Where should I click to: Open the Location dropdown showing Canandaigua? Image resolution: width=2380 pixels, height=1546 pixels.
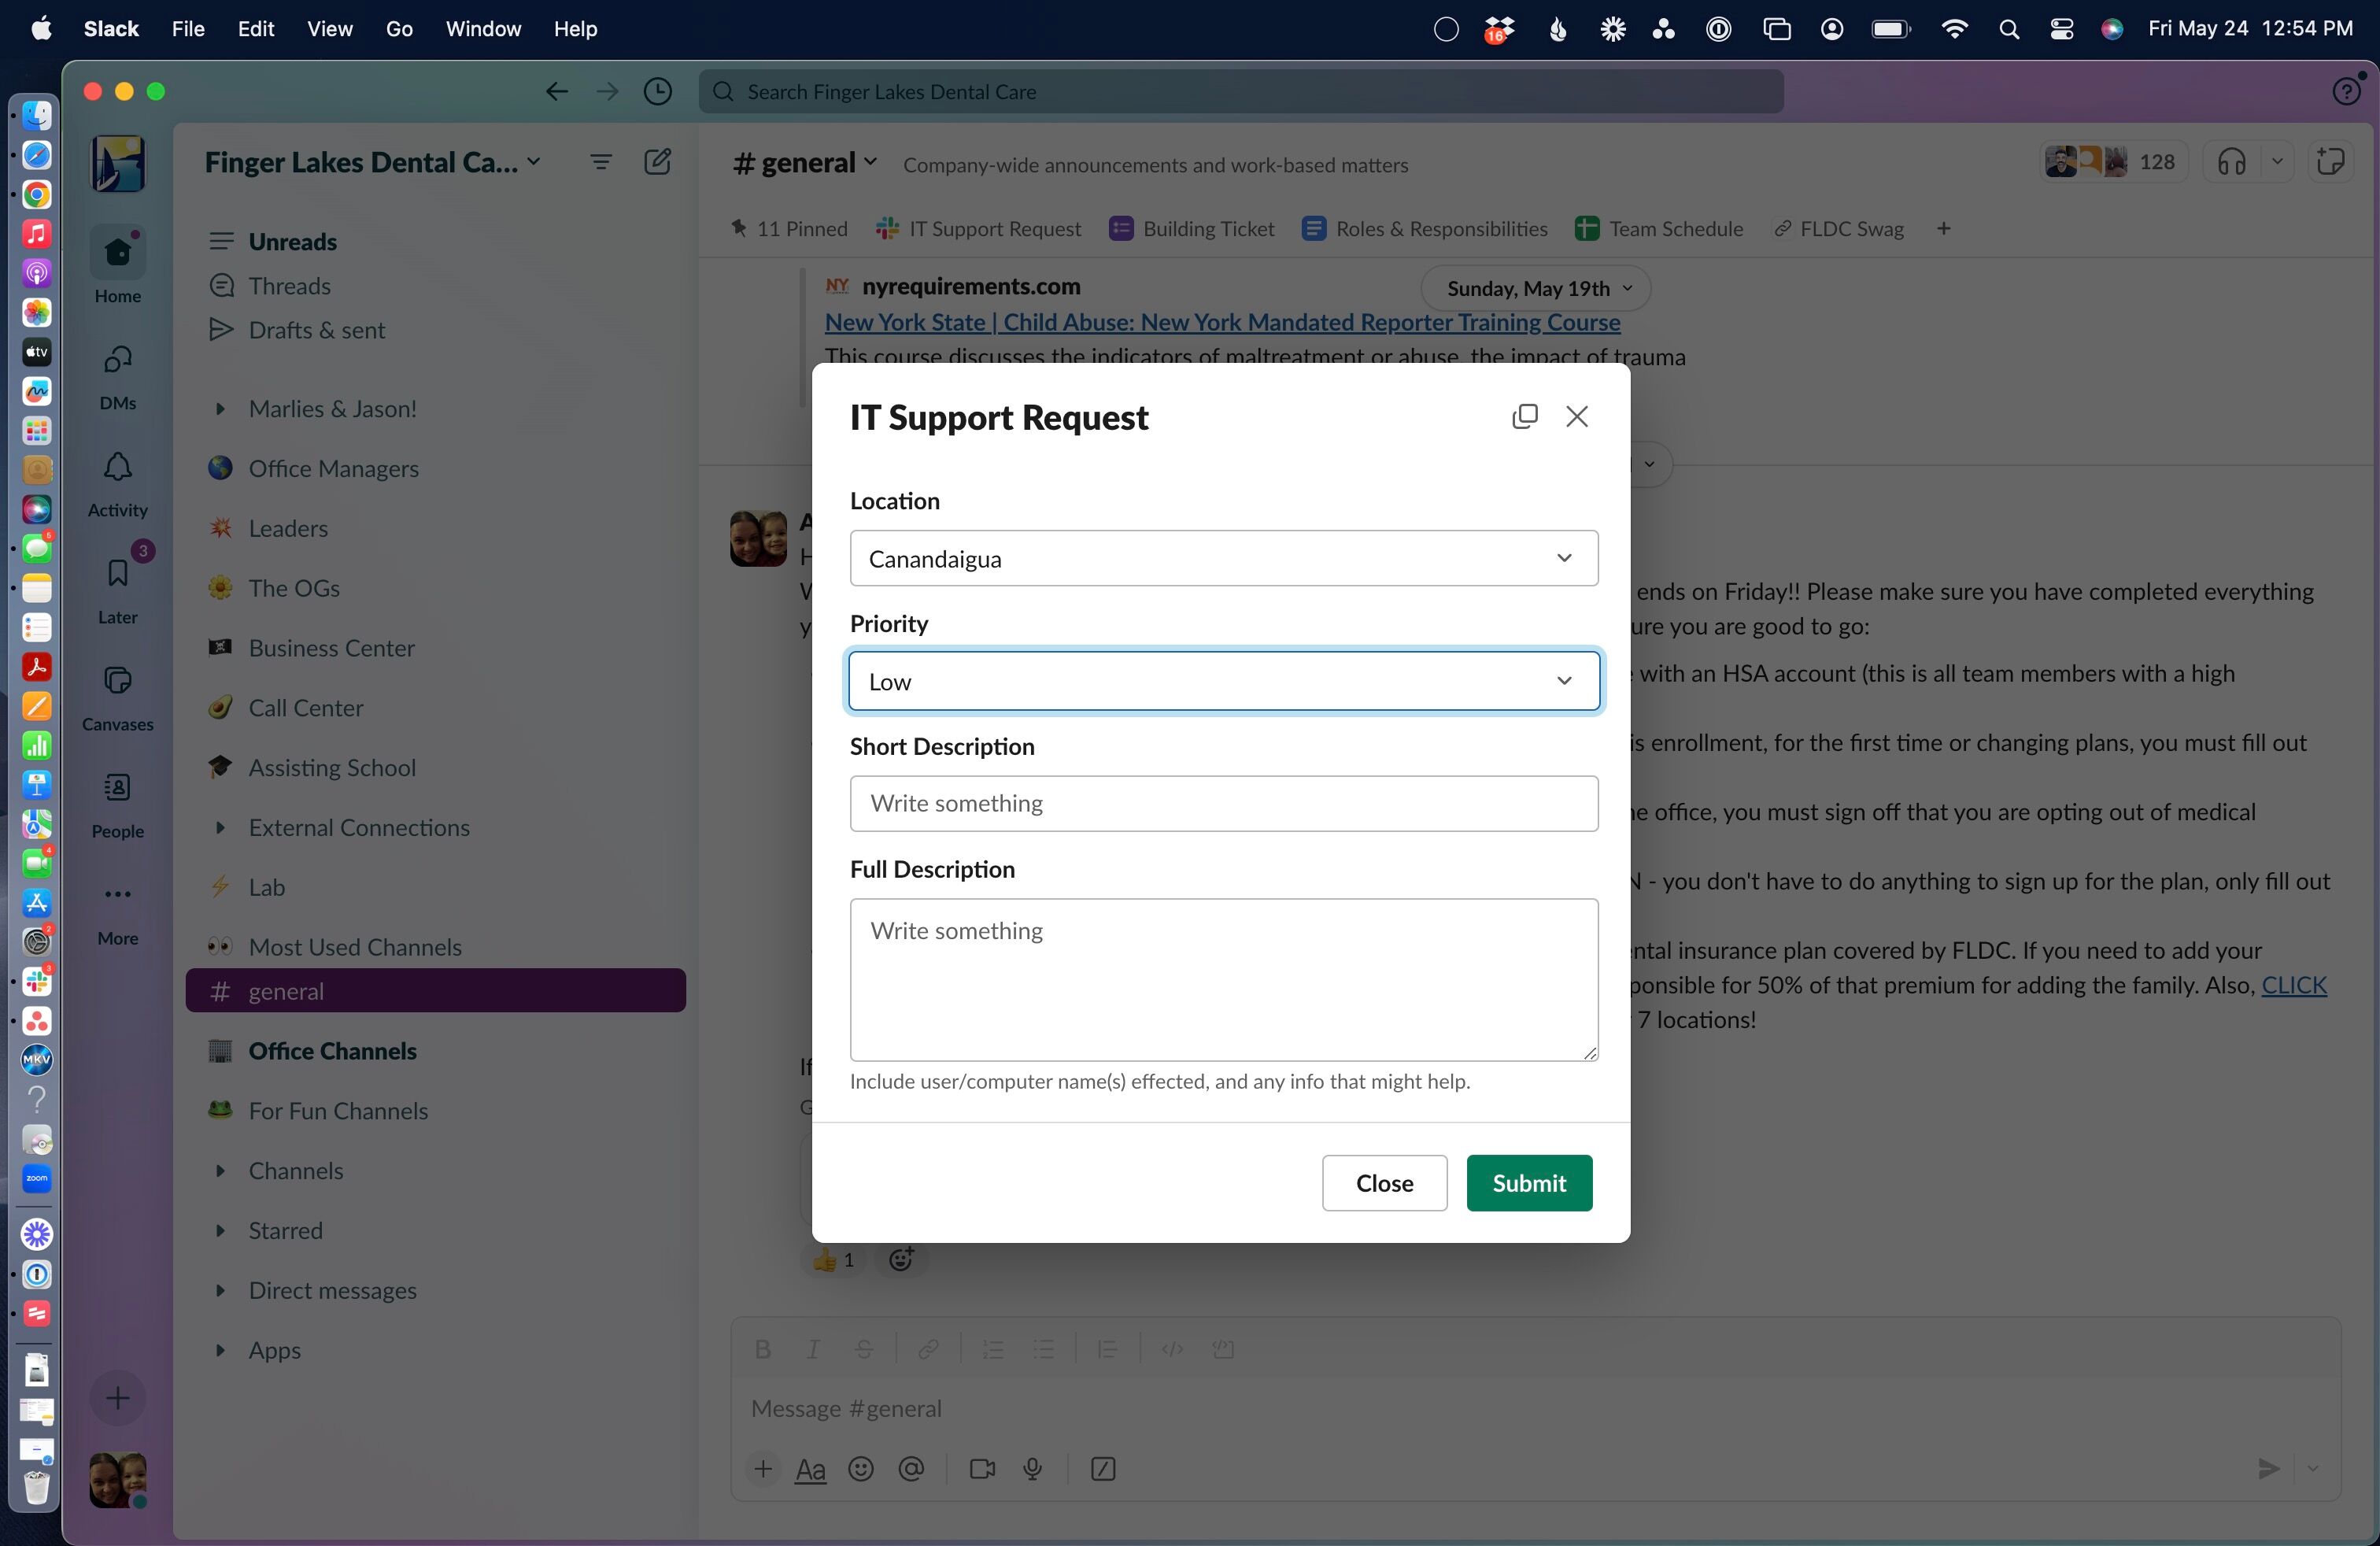(x=1223, y=558)
